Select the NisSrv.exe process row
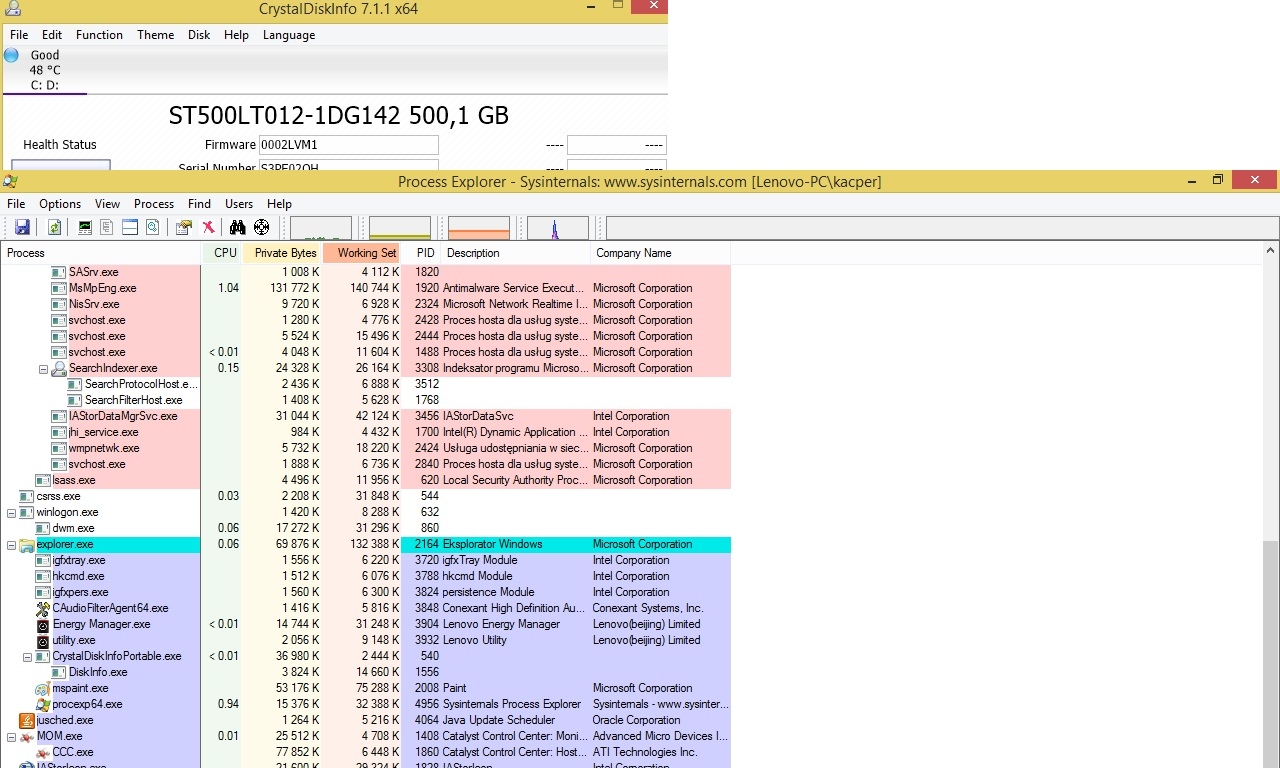Viewport: 1280px width, 768px height. (x=366, y=304)
